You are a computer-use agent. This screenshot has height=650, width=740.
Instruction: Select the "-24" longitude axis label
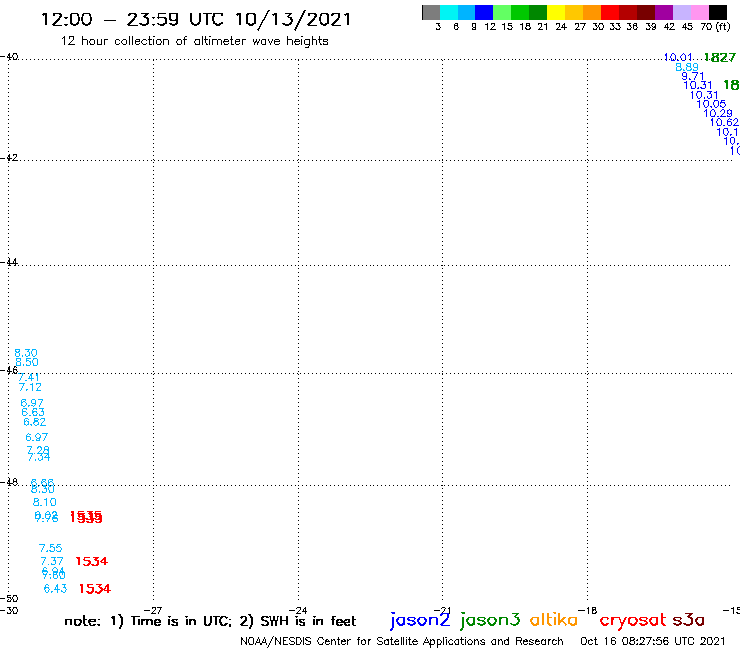click(x=298, y=611)
